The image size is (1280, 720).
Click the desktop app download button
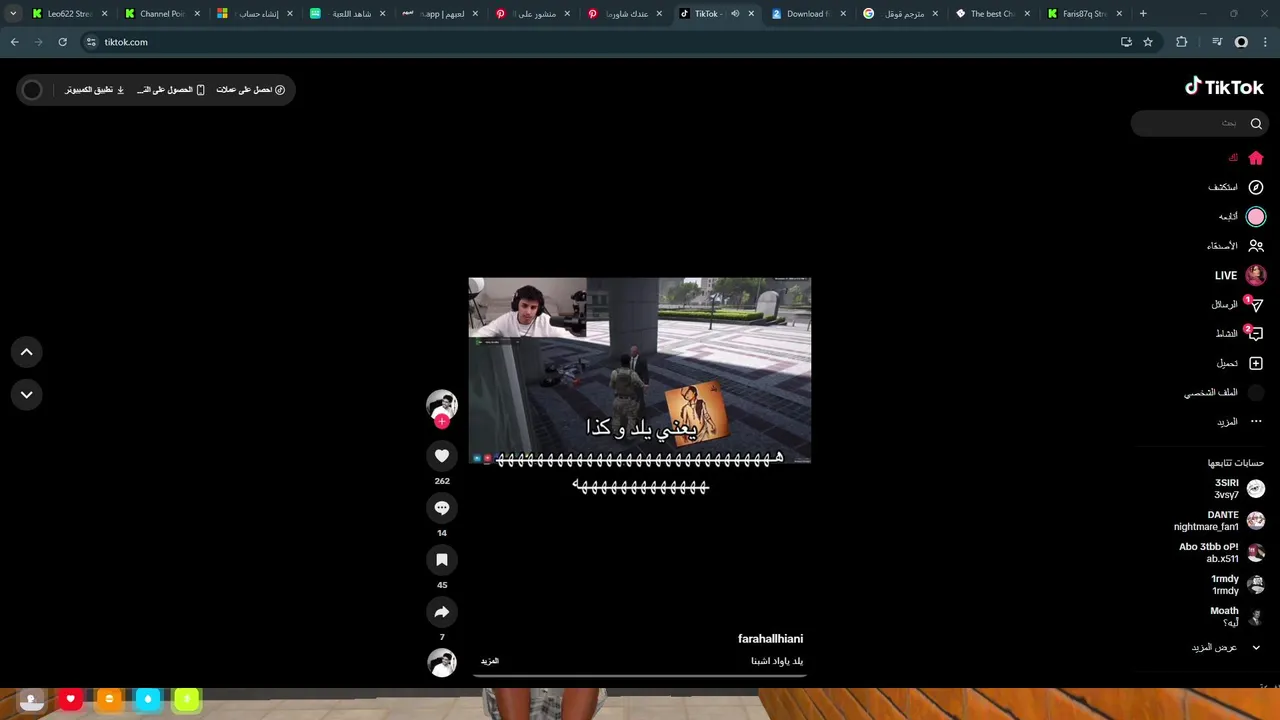(x=95, y=90)
